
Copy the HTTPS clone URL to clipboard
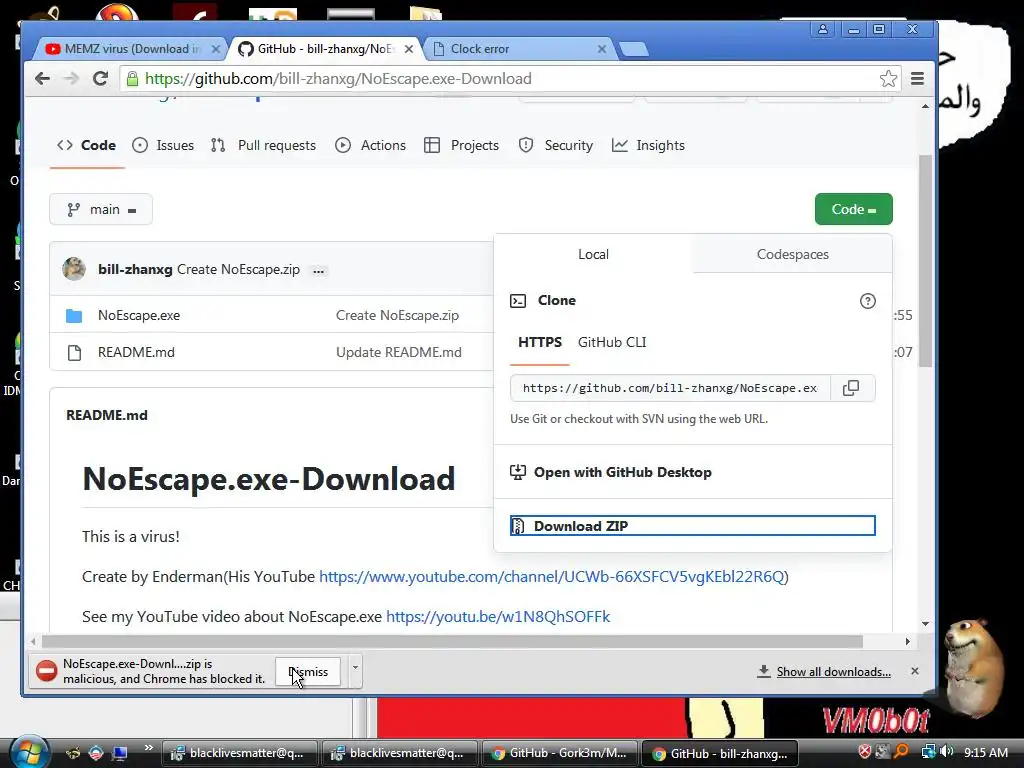(x=851, y=388)
